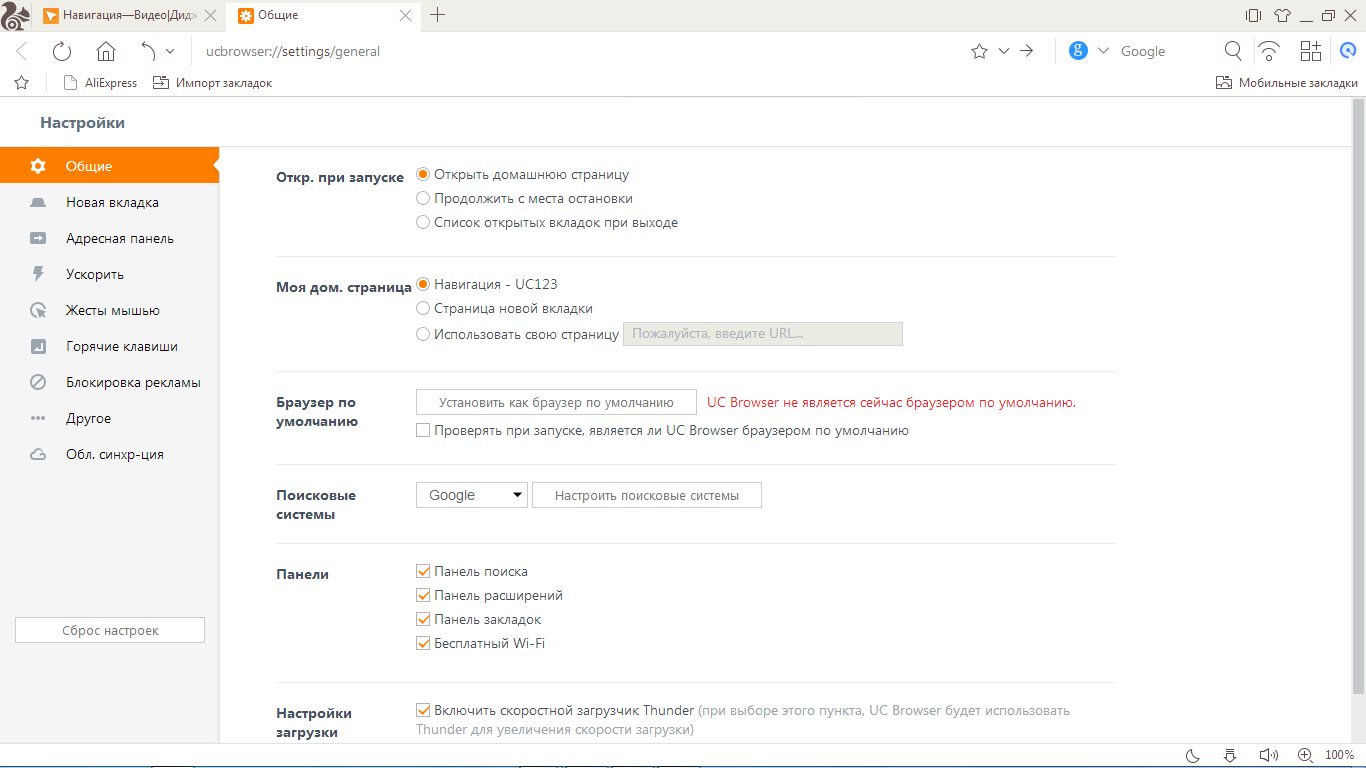Close the Общие tab
This screenshot has width=1366, height=768.
(x=405, y=15)
